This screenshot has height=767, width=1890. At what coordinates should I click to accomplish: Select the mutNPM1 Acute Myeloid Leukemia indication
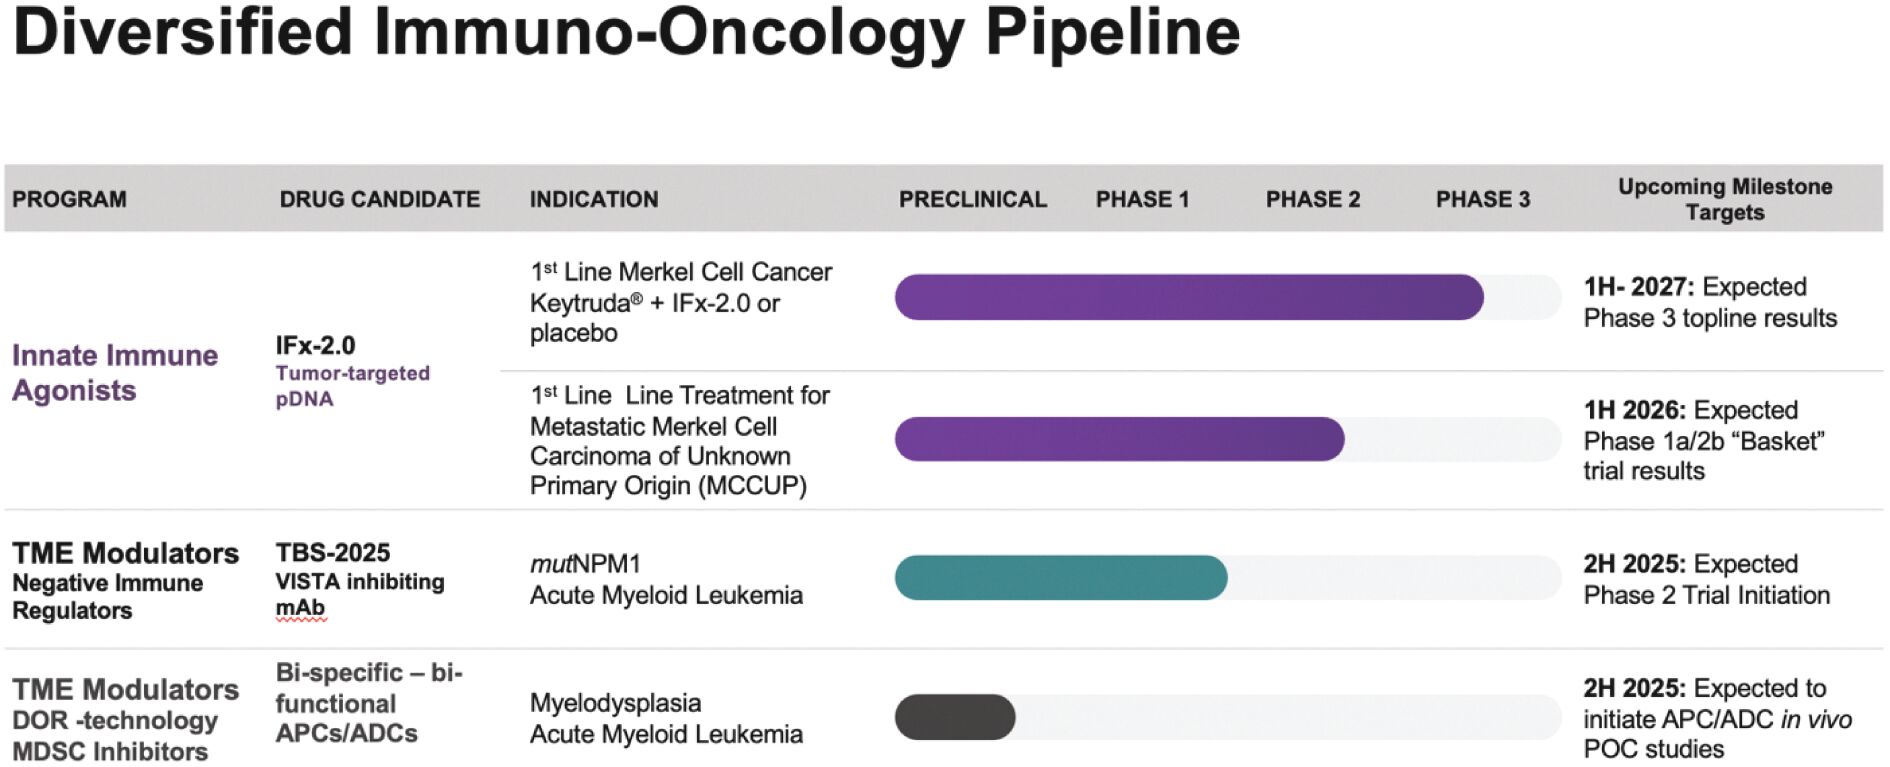666,579
